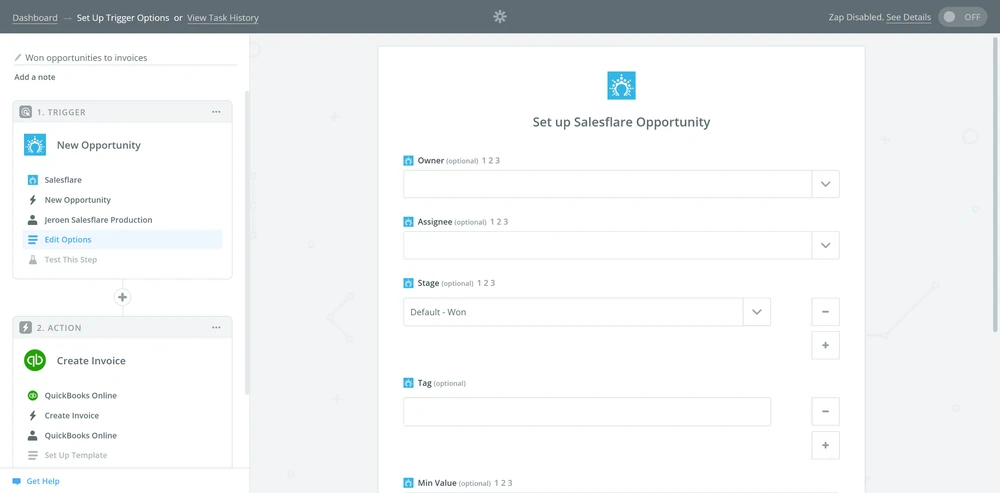Go to Dashboard link
This screenshot has width=1000, height=493.
coord(35,18)
